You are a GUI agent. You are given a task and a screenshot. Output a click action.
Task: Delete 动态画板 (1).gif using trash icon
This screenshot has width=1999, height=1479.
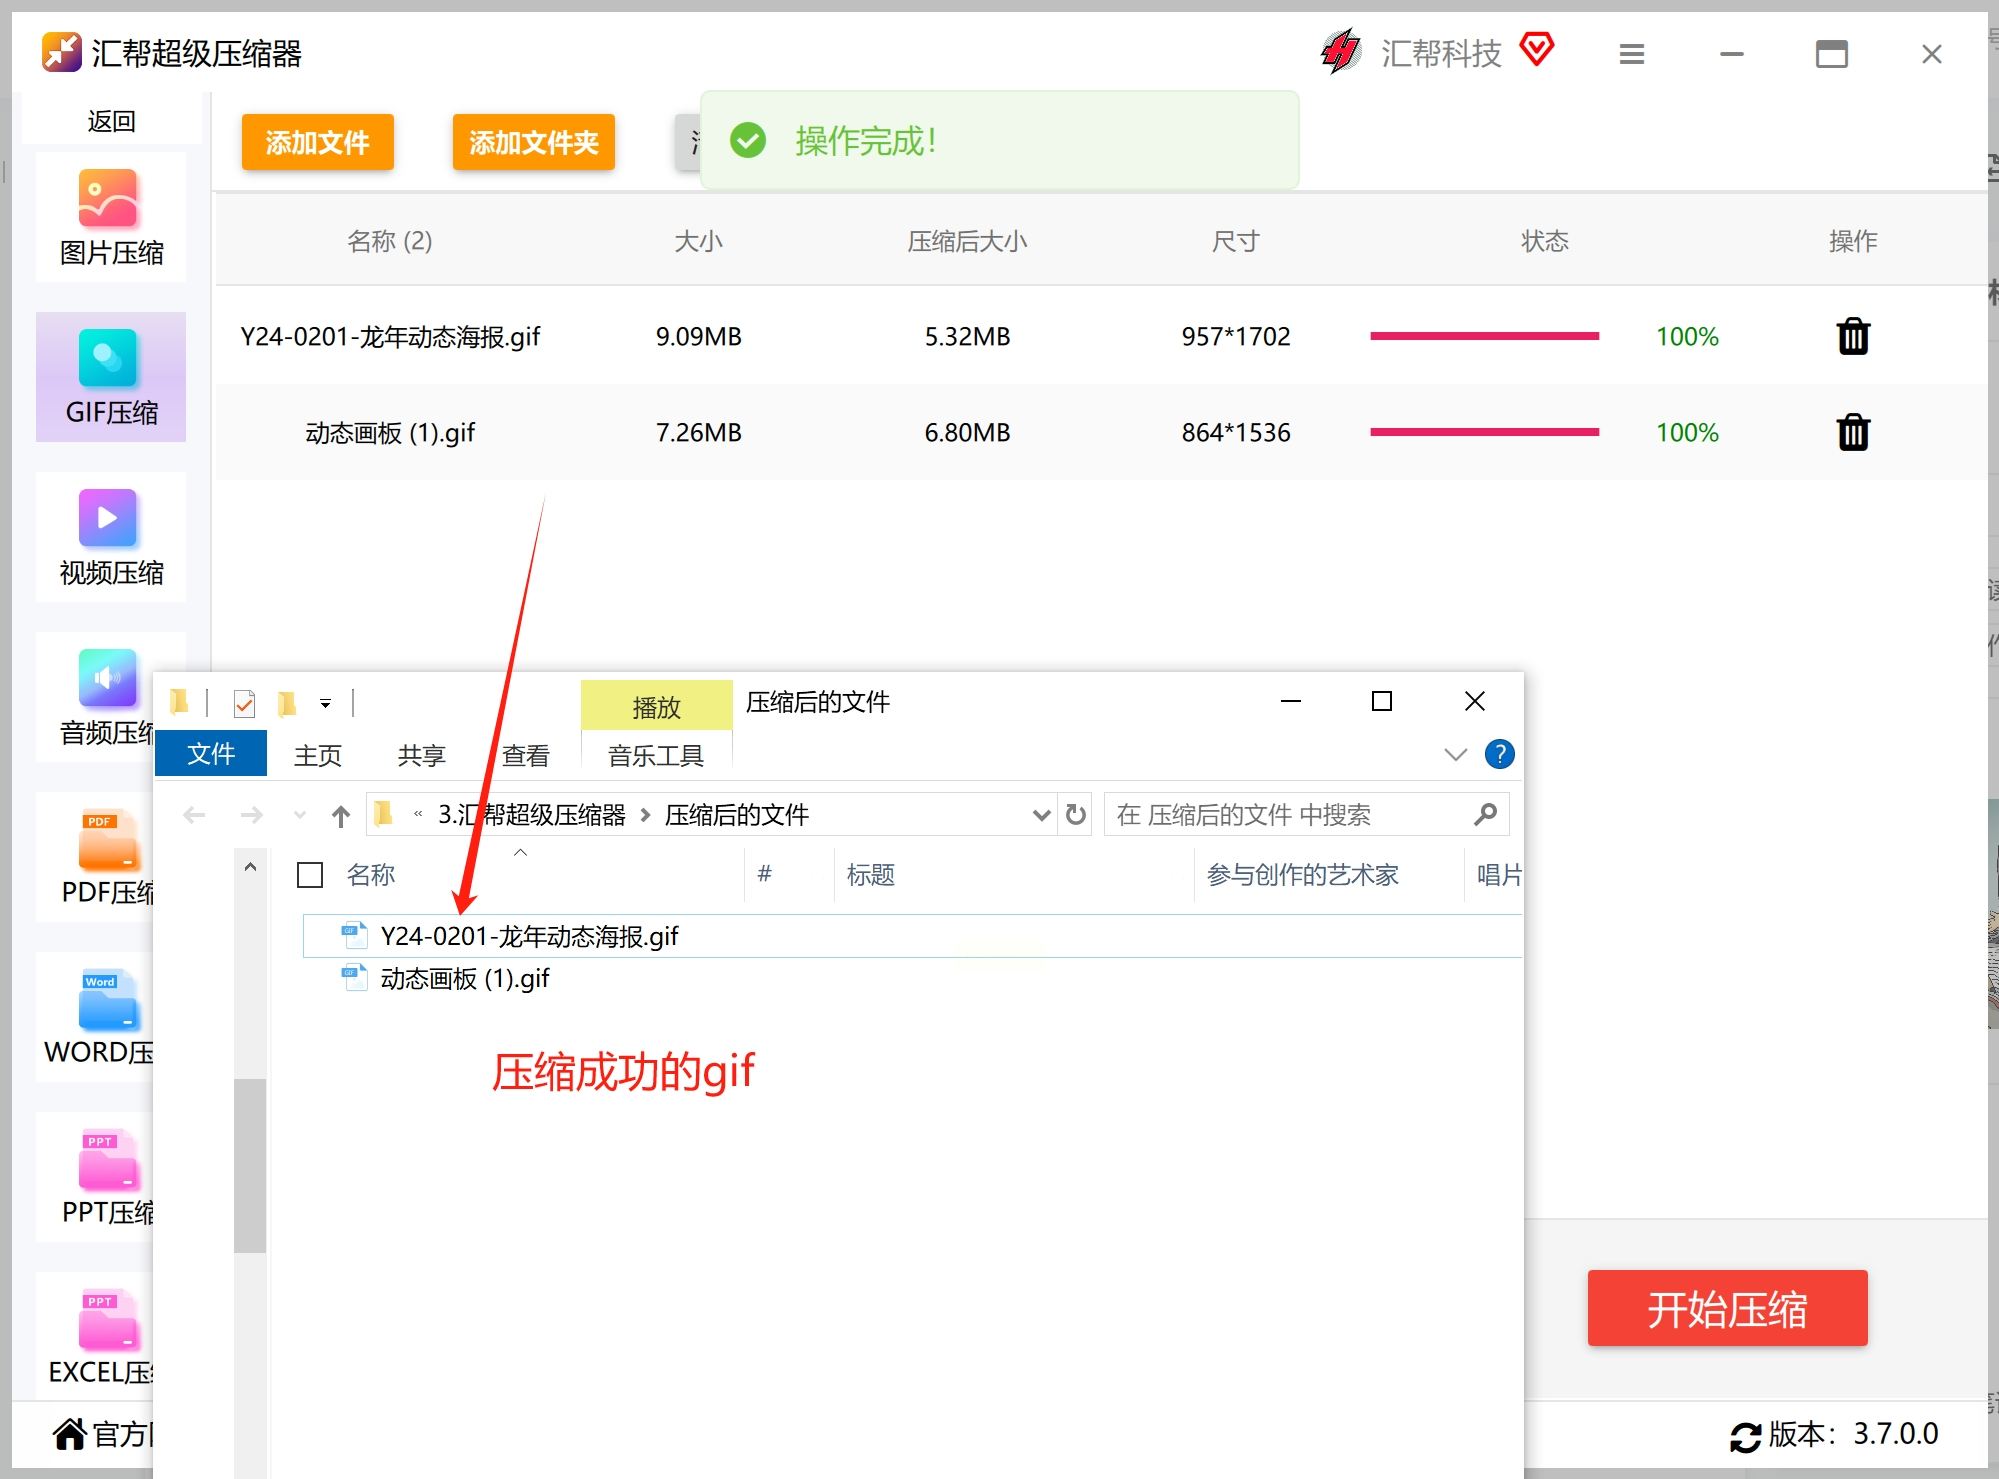[x=1852, y=433]
